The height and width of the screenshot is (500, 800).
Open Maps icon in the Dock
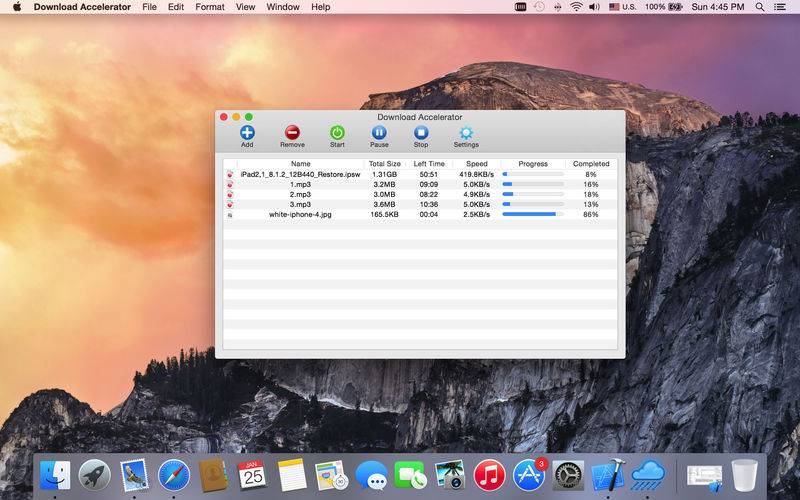(332, 476)
